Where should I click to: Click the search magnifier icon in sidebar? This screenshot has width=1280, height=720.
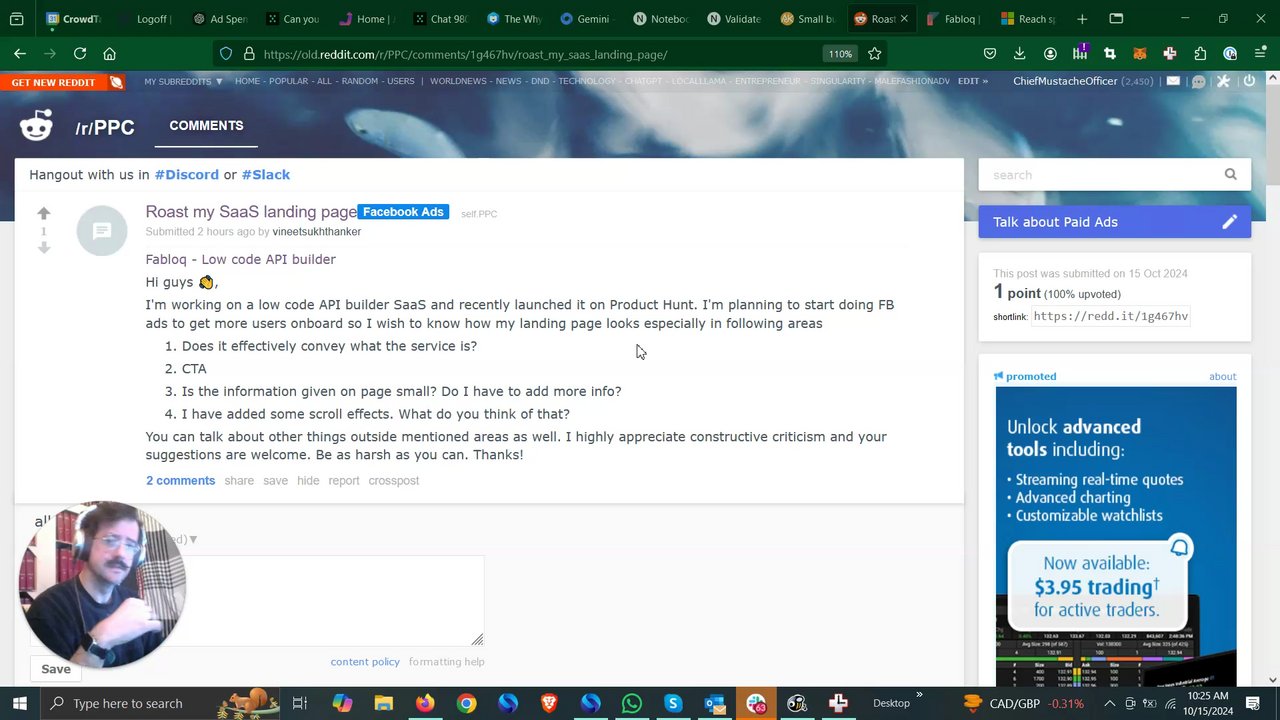(1230, 174)
